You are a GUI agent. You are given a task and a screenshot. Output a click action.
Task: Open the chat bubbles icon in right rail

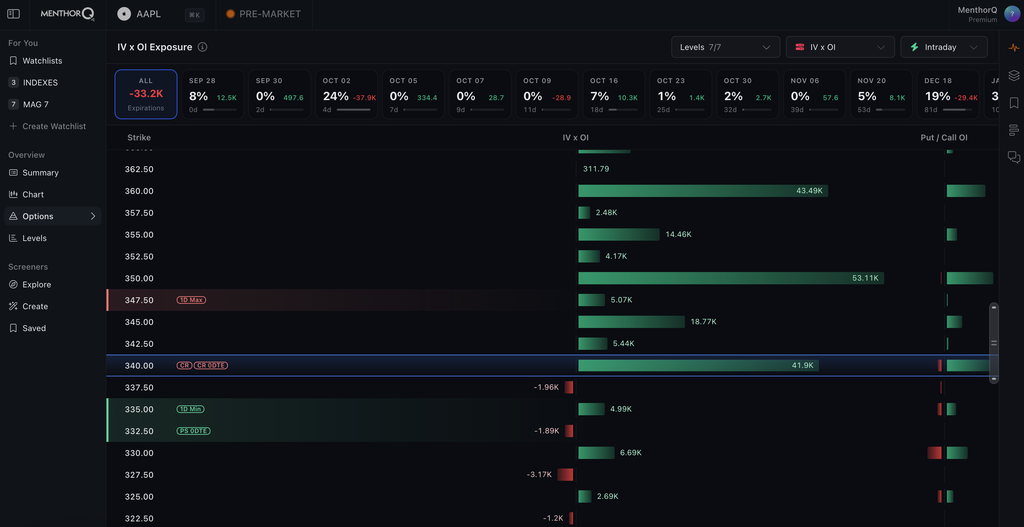[1014, 157]
